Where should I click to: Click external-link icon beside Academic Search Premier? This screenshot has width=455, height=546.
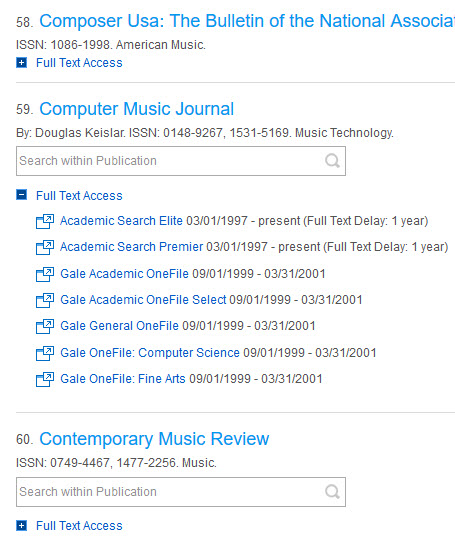45,248
